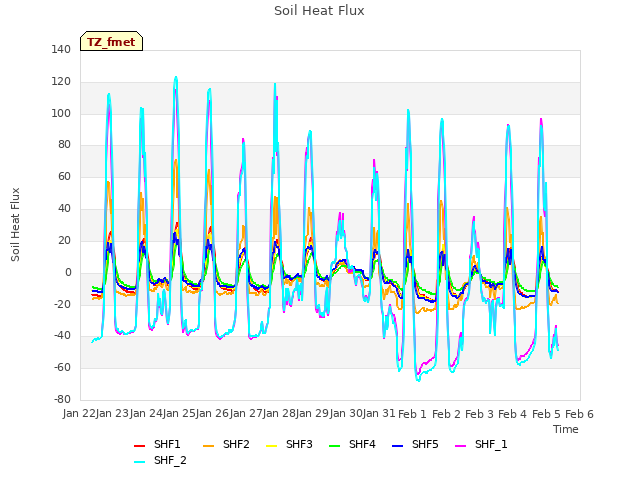Viewport: 640px width, 480px height.
Task: Toggle SHF5 series in legend
Action: pyautogui.click(x=415, y=444)
